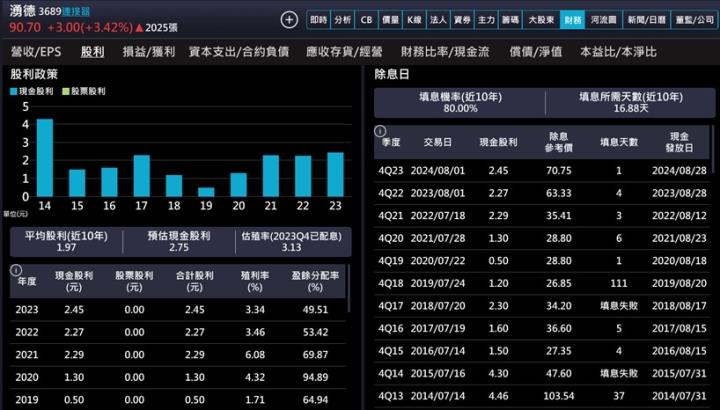The width and height of the screenshot is (720, 410).
Task: Open the 新聞/日曆 tab
Action: coord(647,20)
